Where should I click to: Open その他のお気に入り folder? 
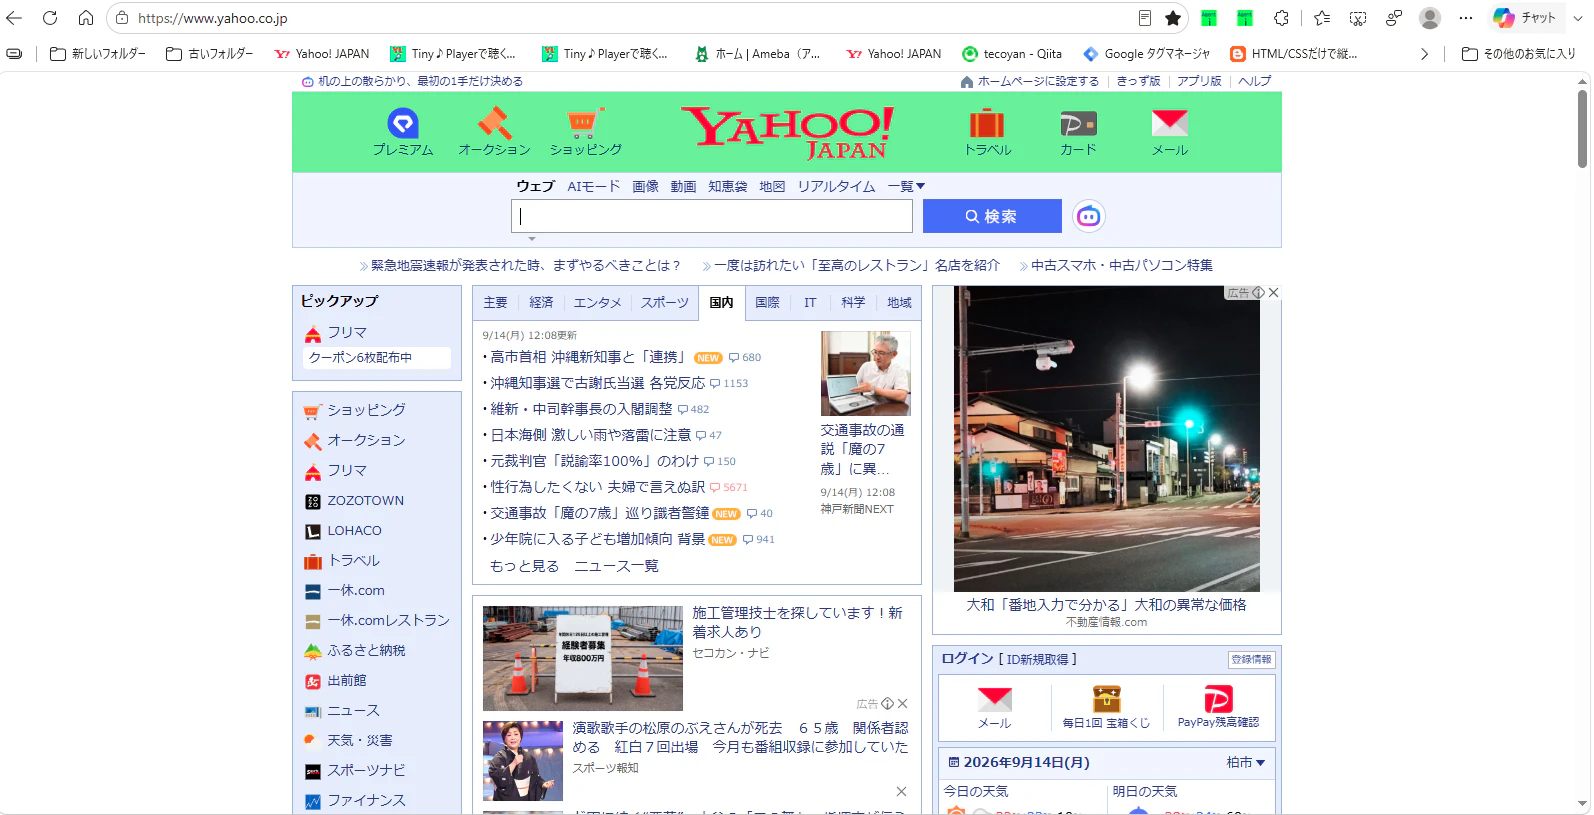tap(1518, 54)
